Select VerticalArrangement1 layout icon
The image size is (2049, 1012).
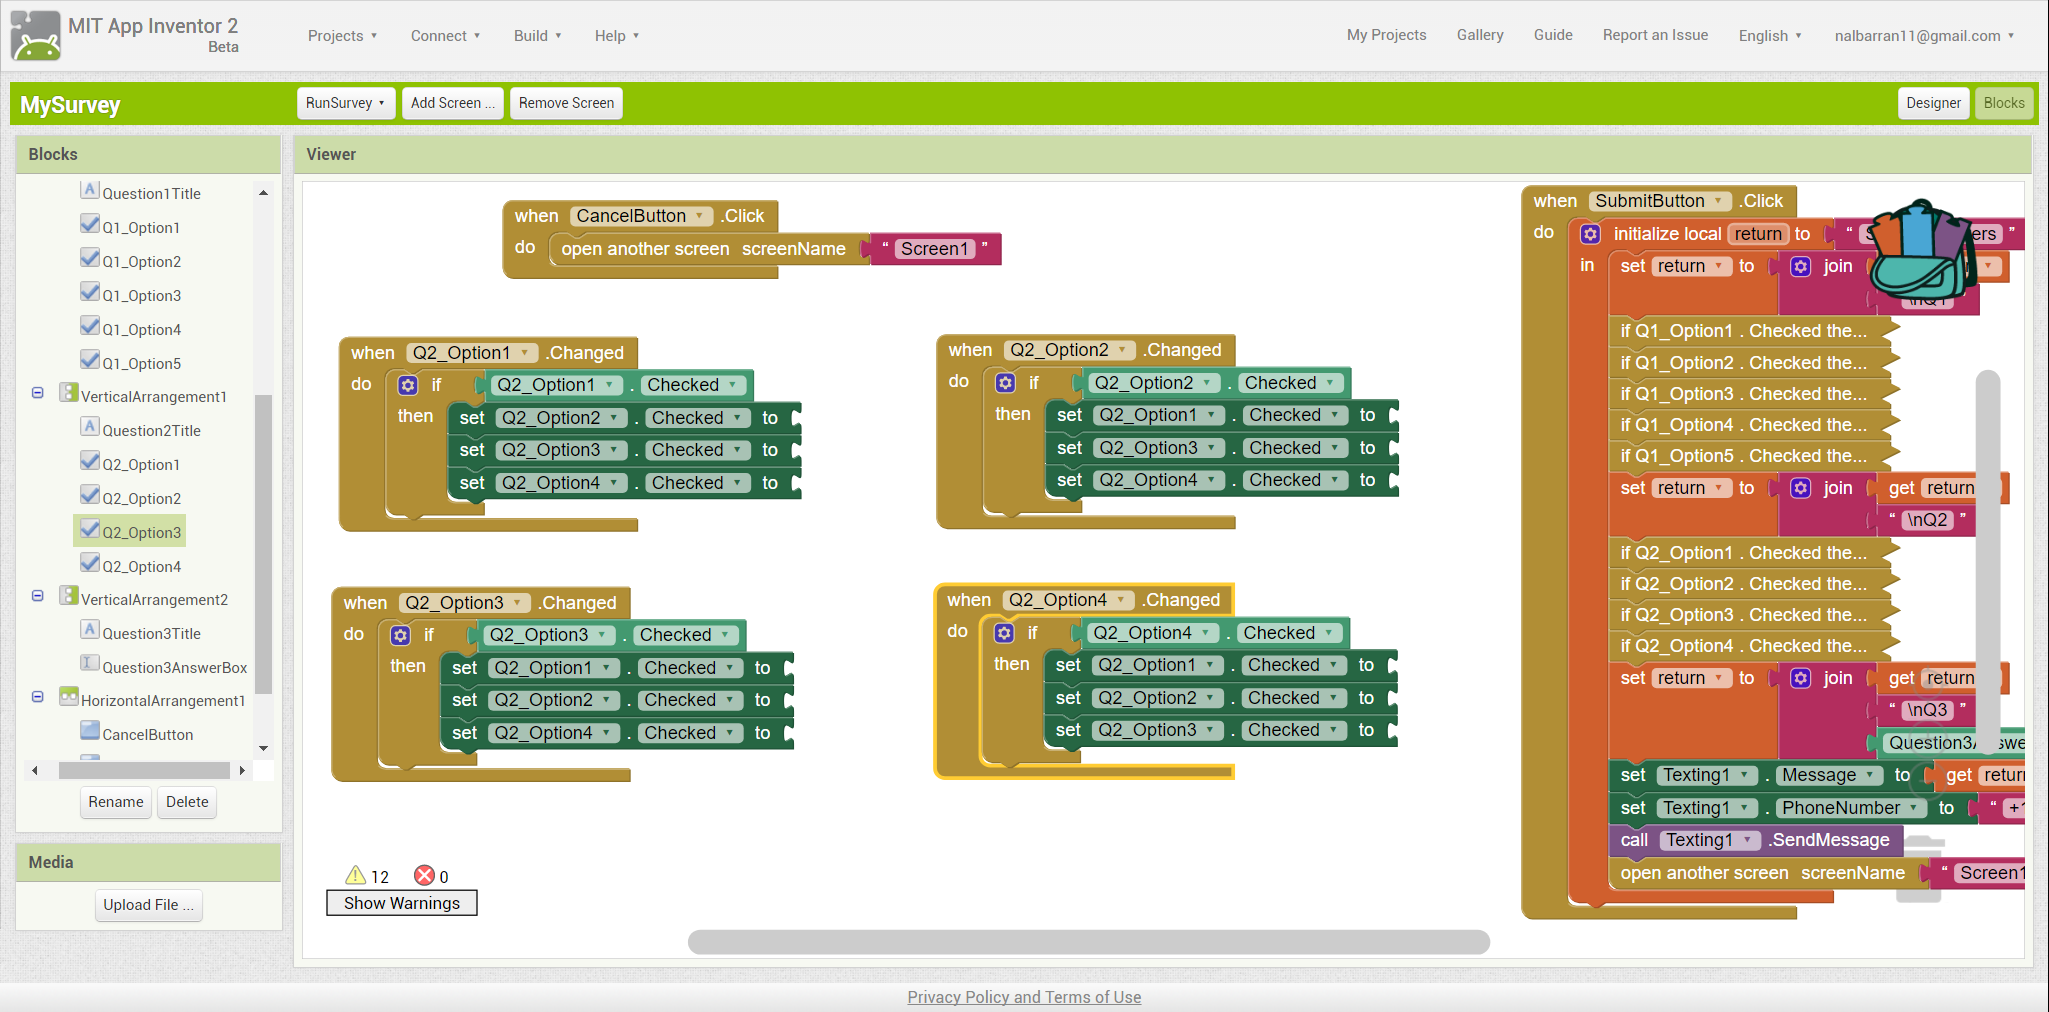click(x=69, y=393)
